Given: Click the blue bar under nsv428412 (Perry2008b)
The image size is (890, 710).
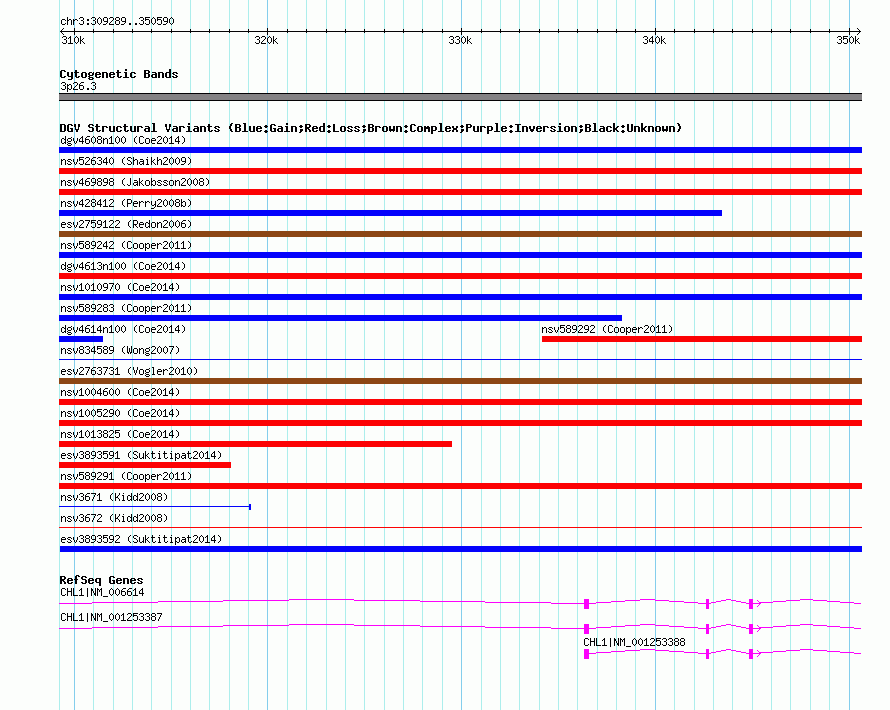Looking at the screenshot, I should (x=391, y=213).
